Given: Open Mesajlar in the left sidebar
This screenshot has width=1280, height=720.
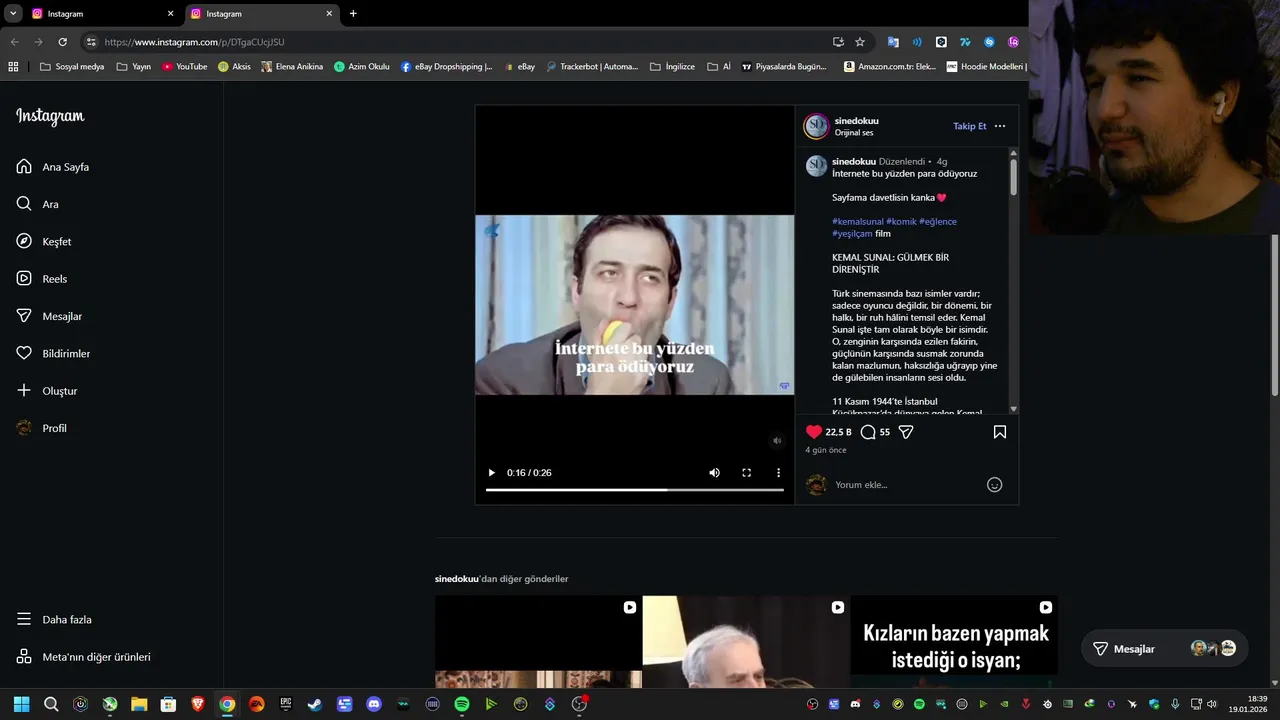Looking at the screenshot, I should 49,316.
